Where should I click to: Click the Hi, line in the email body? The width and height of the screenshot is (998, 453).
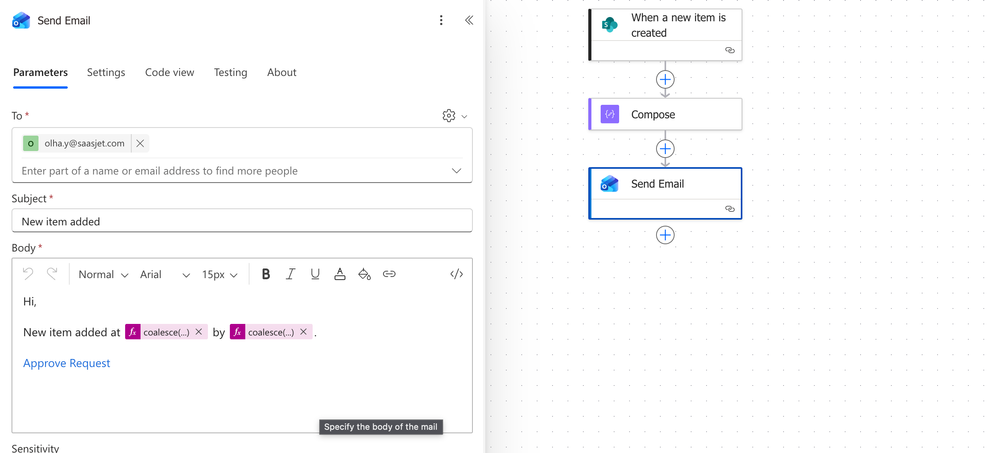(x=30, y=302)
